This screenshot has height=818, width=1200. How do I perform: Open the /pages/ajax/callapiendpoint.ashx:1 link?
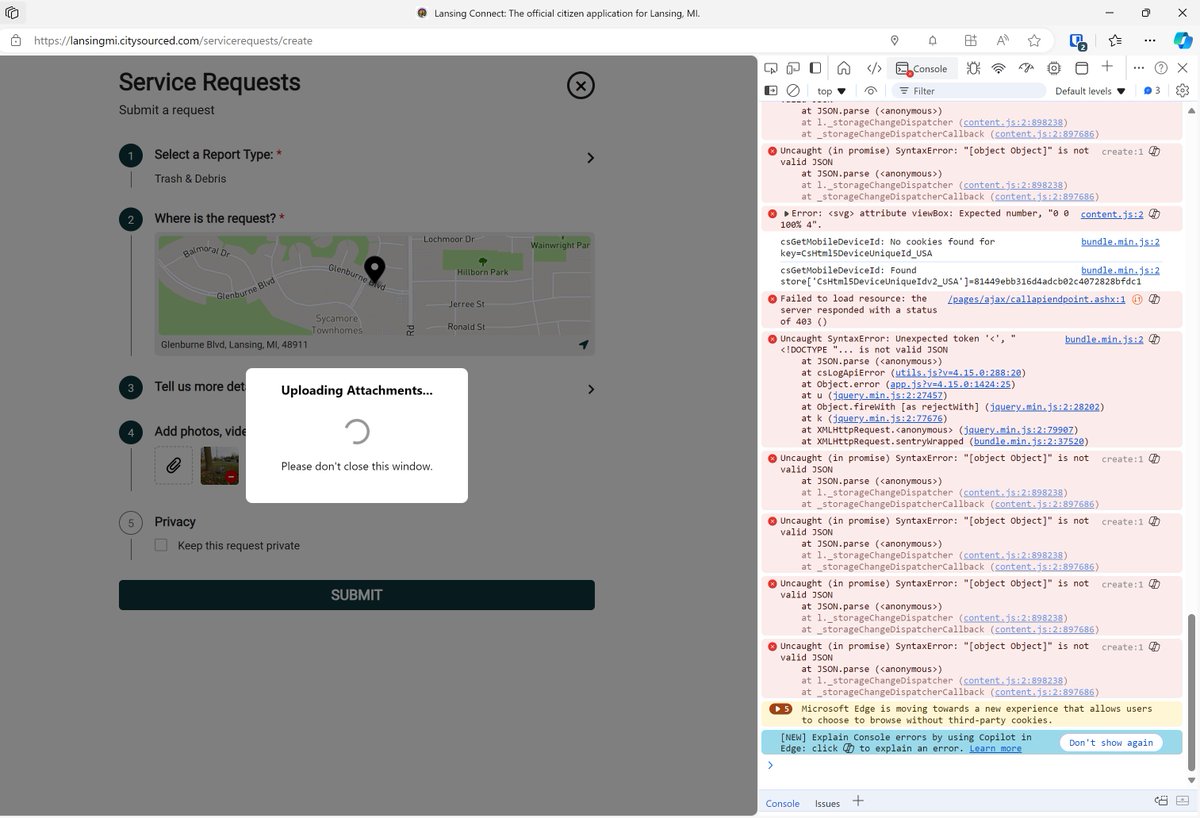1036,299
